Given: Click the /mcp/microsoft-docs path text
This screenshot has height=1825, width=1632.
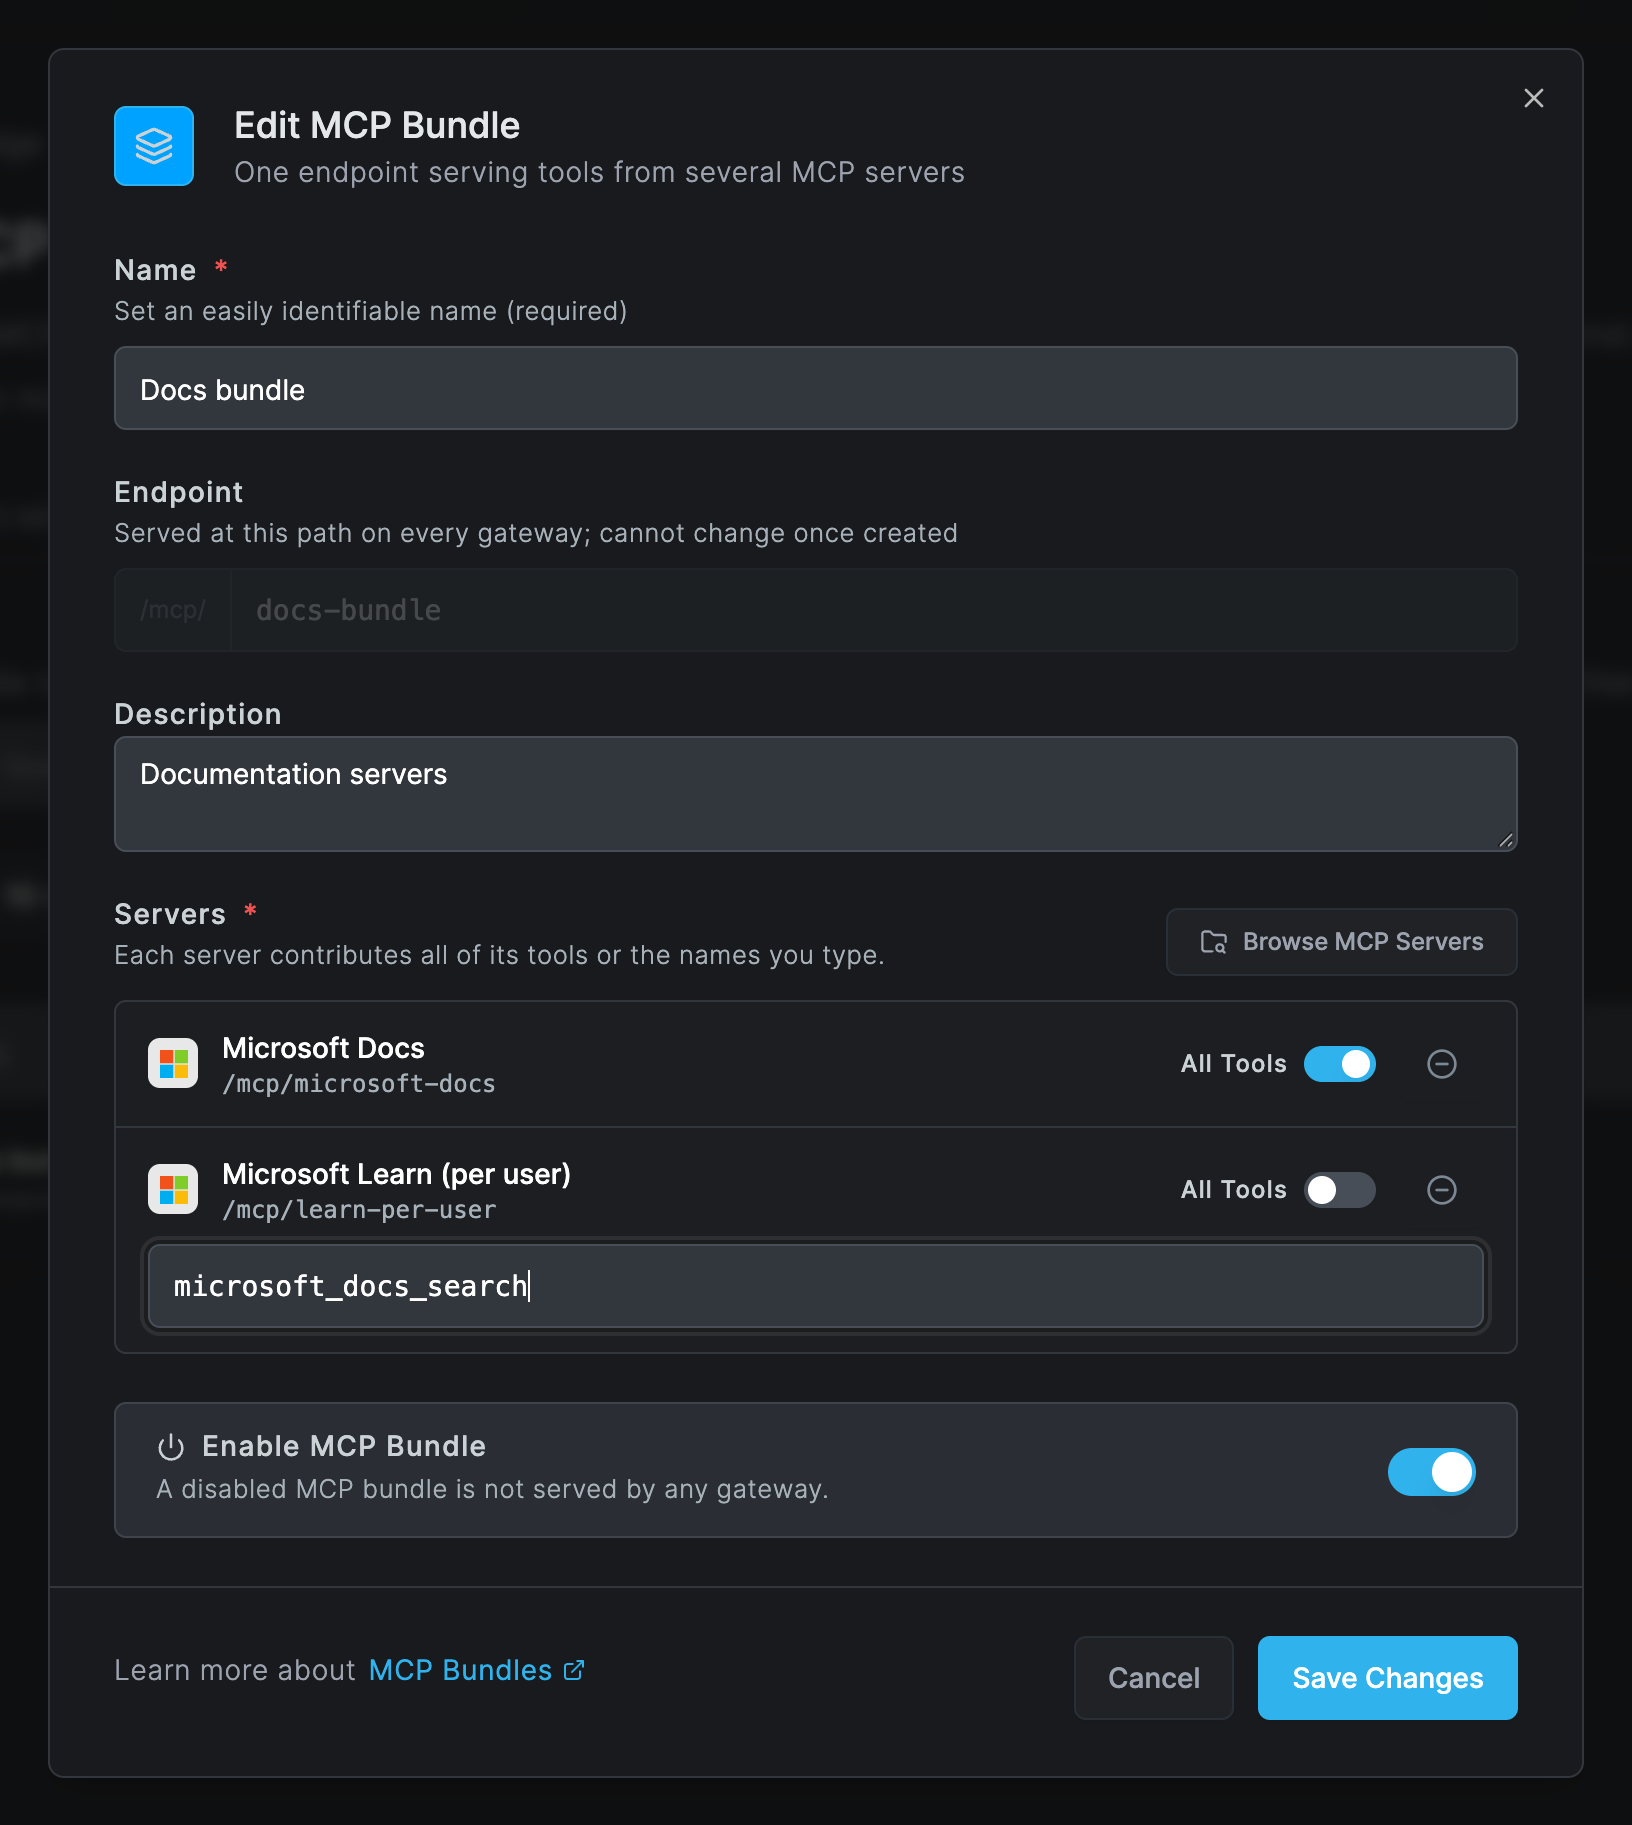Looking at the screenshot, I should coord(359,1084).
